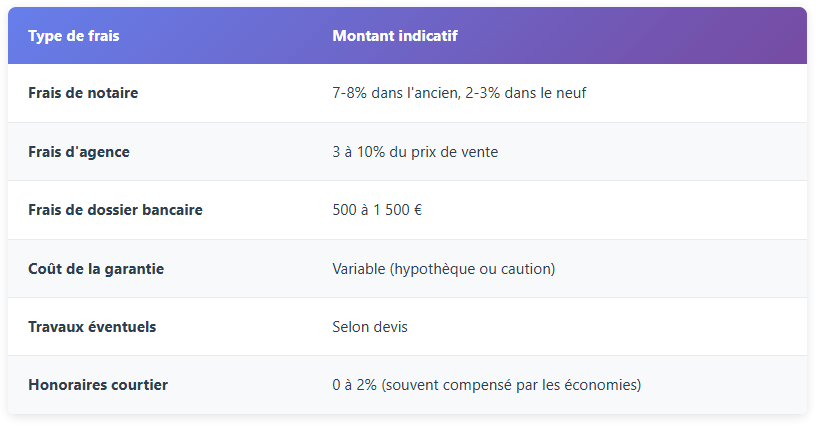Screen dimensions: 820x426
Task: Select the "Travaux éventuels" row label
Action: 92,327
